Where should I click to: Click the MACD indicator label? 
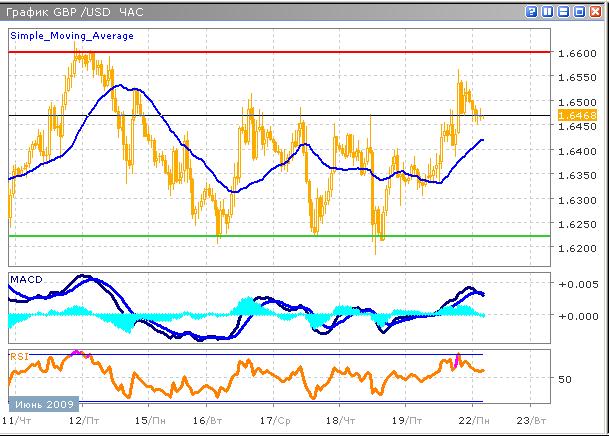pos(25,279)
